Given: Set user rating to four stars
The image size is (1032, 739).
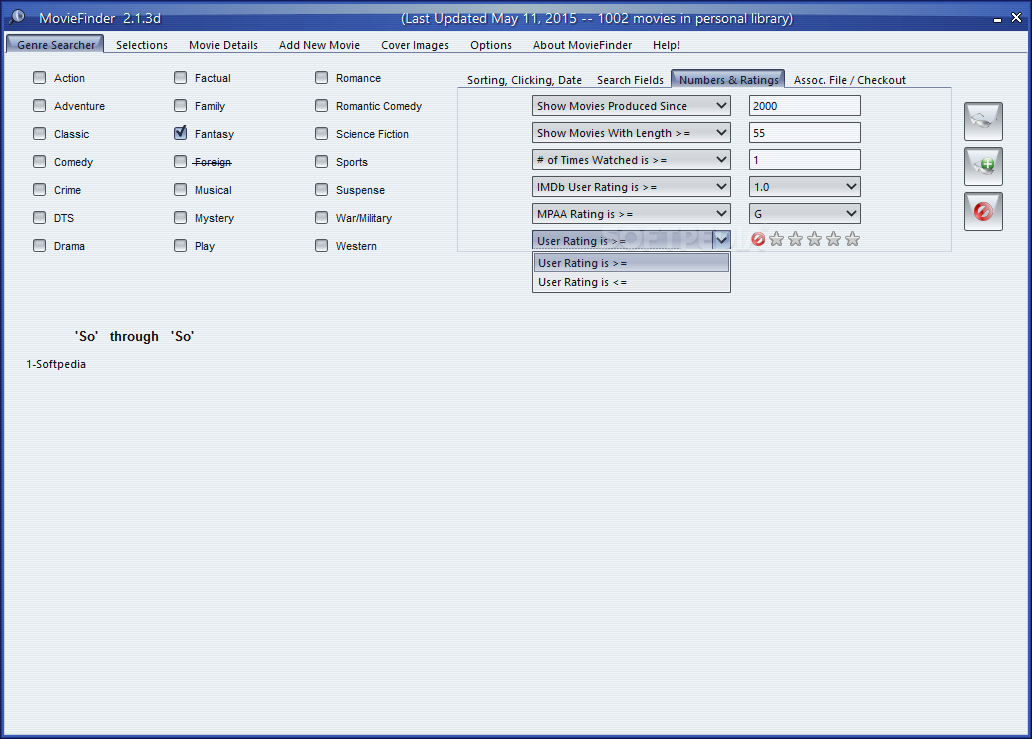Looking at the screenshot, I should tap(834, 239).
